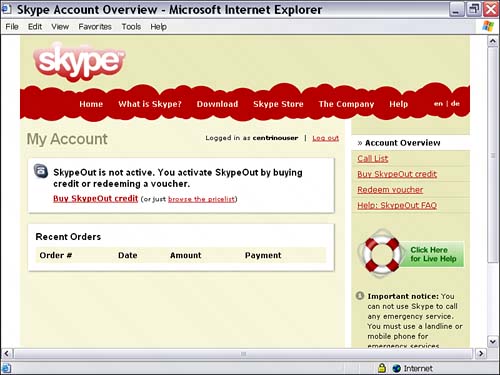This screenshot has height=375, width=500.
Task: Click the Windows flag logo in menu bar
Action: [x=488, y=26]
